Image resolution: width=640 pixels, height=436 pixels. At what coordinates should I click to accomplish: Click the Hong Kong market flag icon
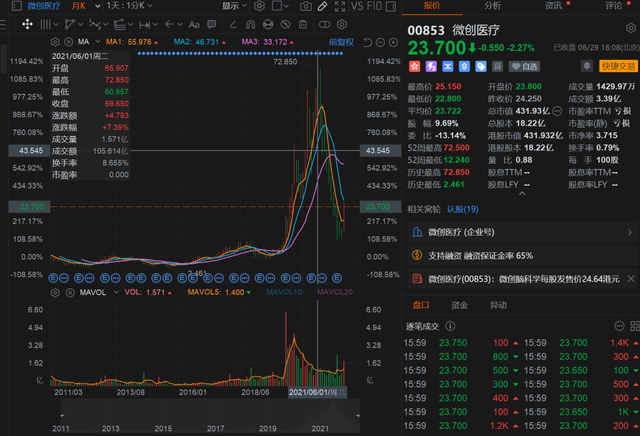[x=415, y=66]
